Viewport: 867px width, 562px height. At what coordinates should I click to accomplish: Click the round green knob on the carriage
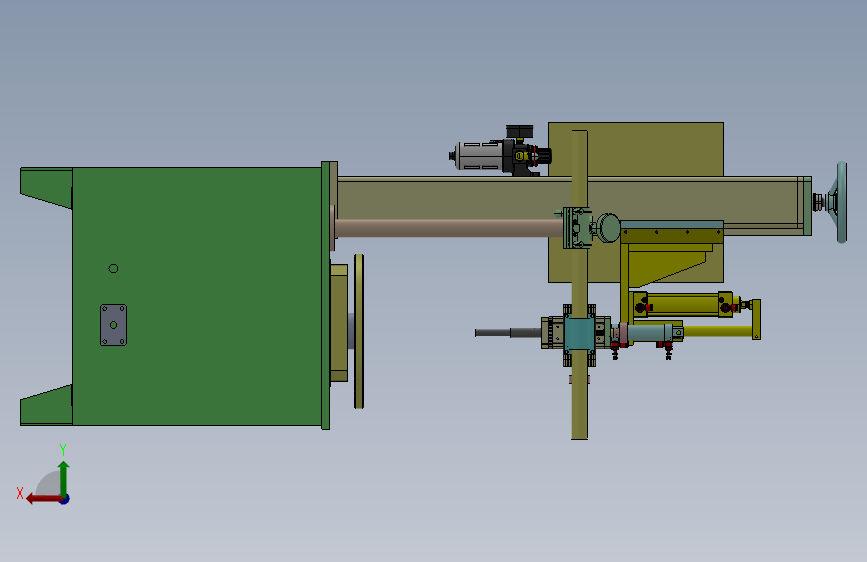click(609, 227)
